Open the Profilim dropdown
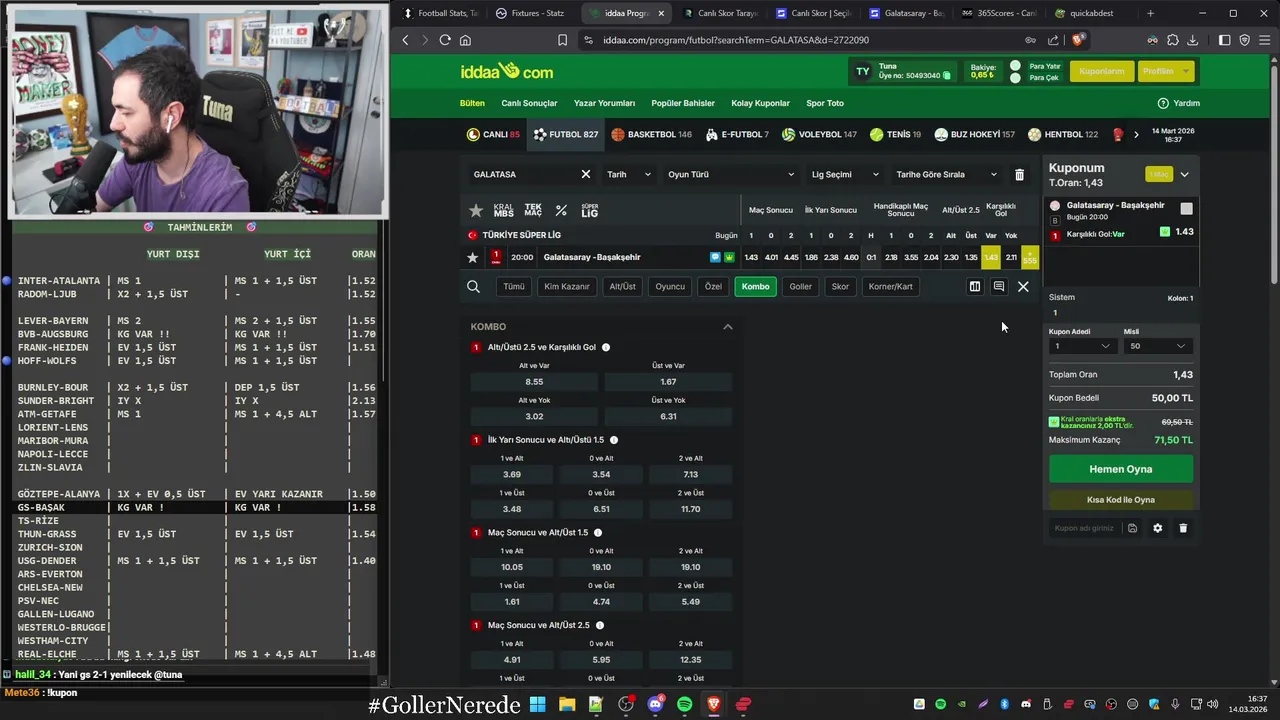The height and width of the screenshot is (720, 1280). [1166, 71]
